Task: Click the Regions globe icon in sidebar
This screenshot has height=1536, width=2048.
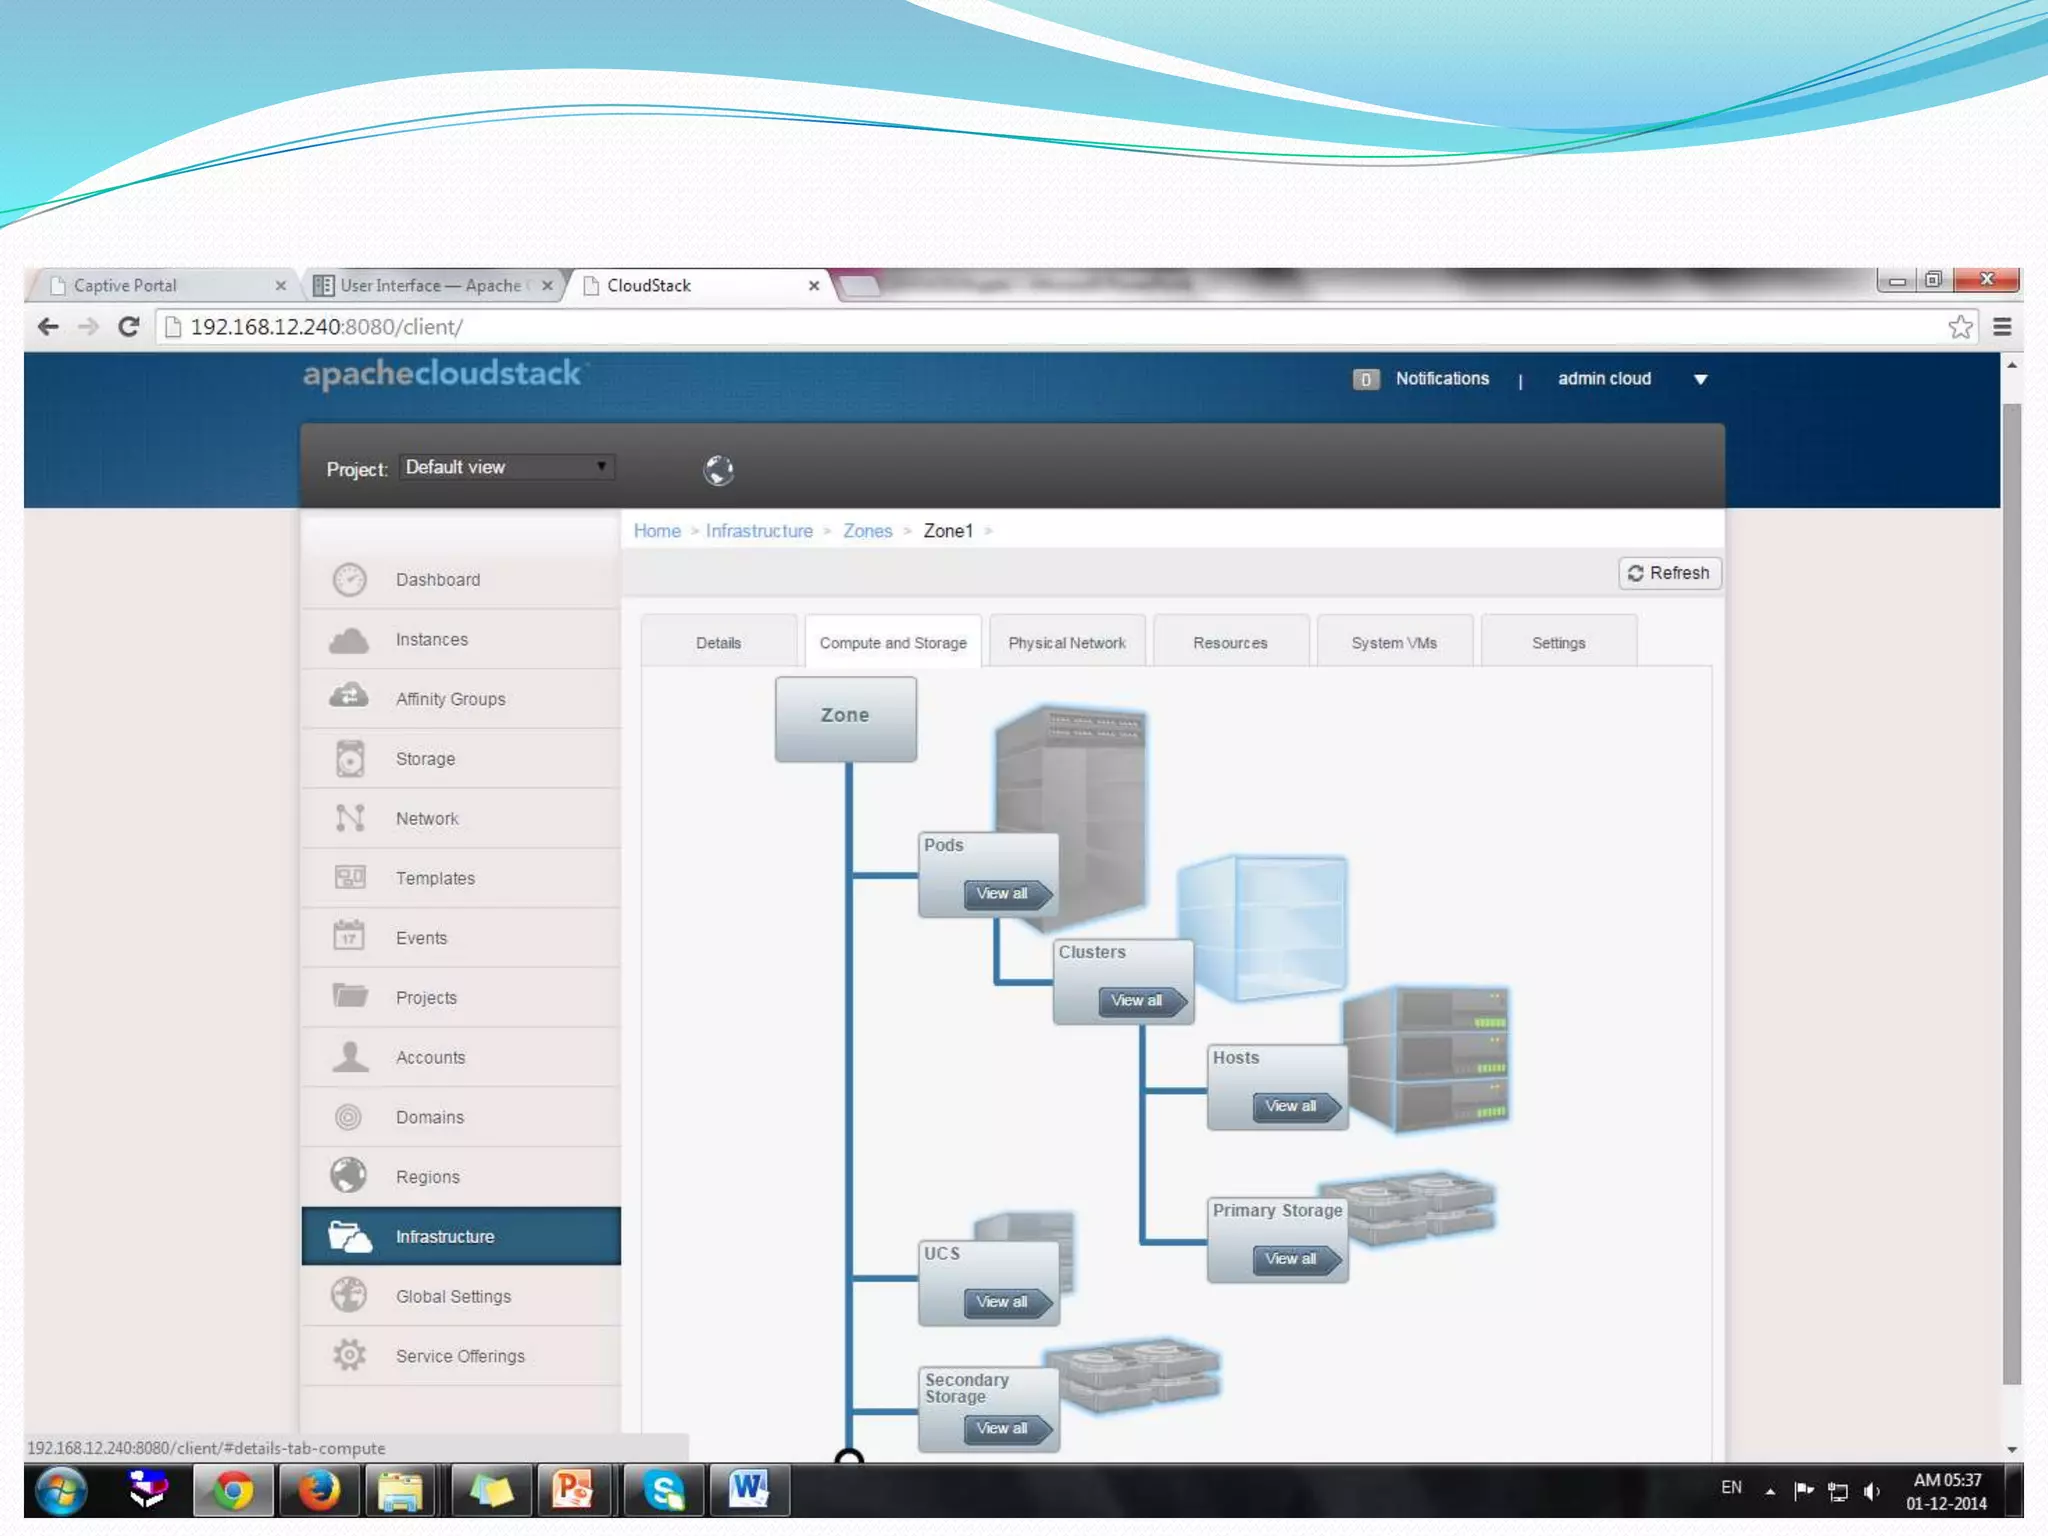Action: tap(349, 1175)
